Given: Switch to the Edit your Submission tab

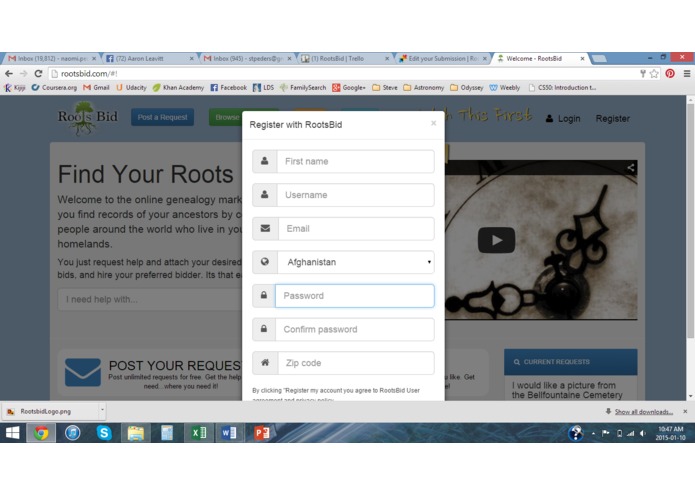Looking at the screenshot, I should point(442,58).
